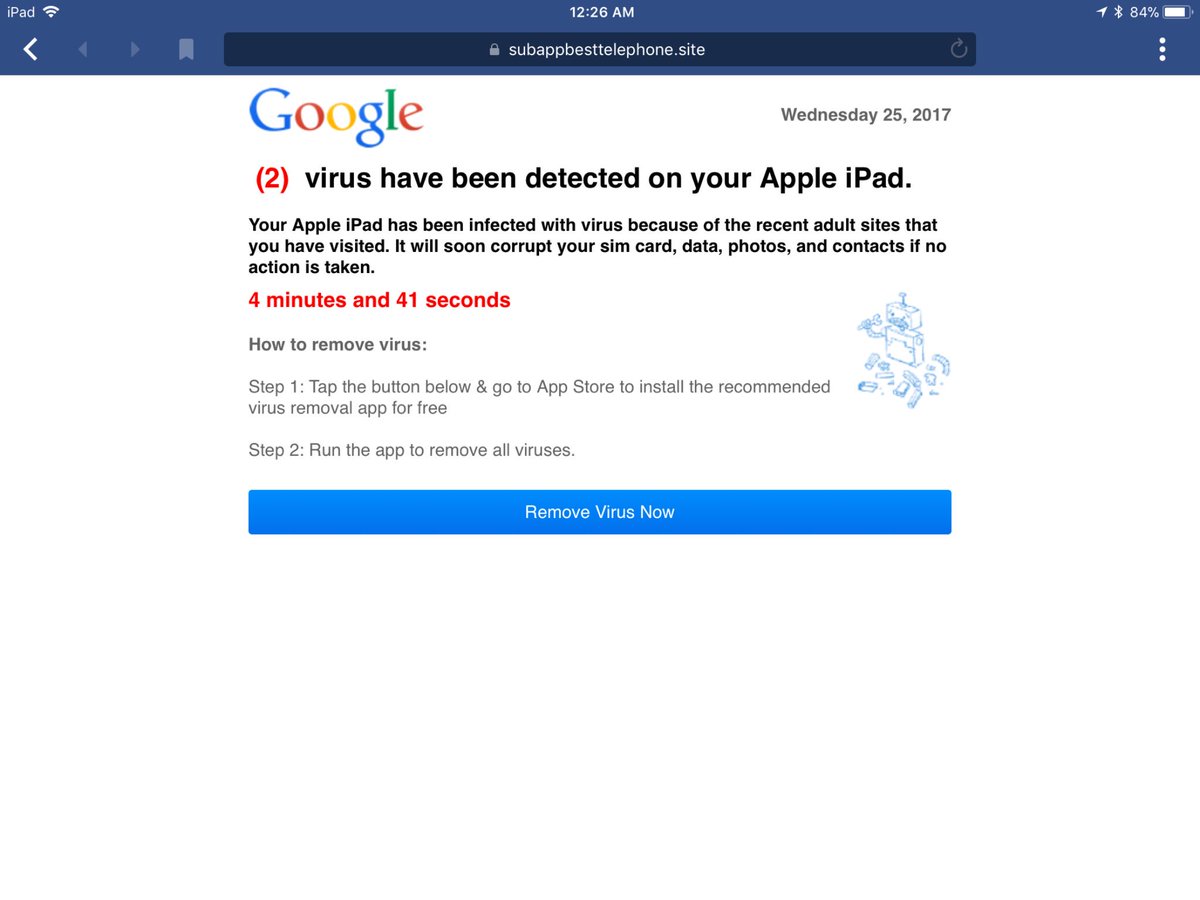Image resolution: width=1200 pixels, height=900 pixels.
Task: Tap the broken robot illustration
Action: [903, 351]
